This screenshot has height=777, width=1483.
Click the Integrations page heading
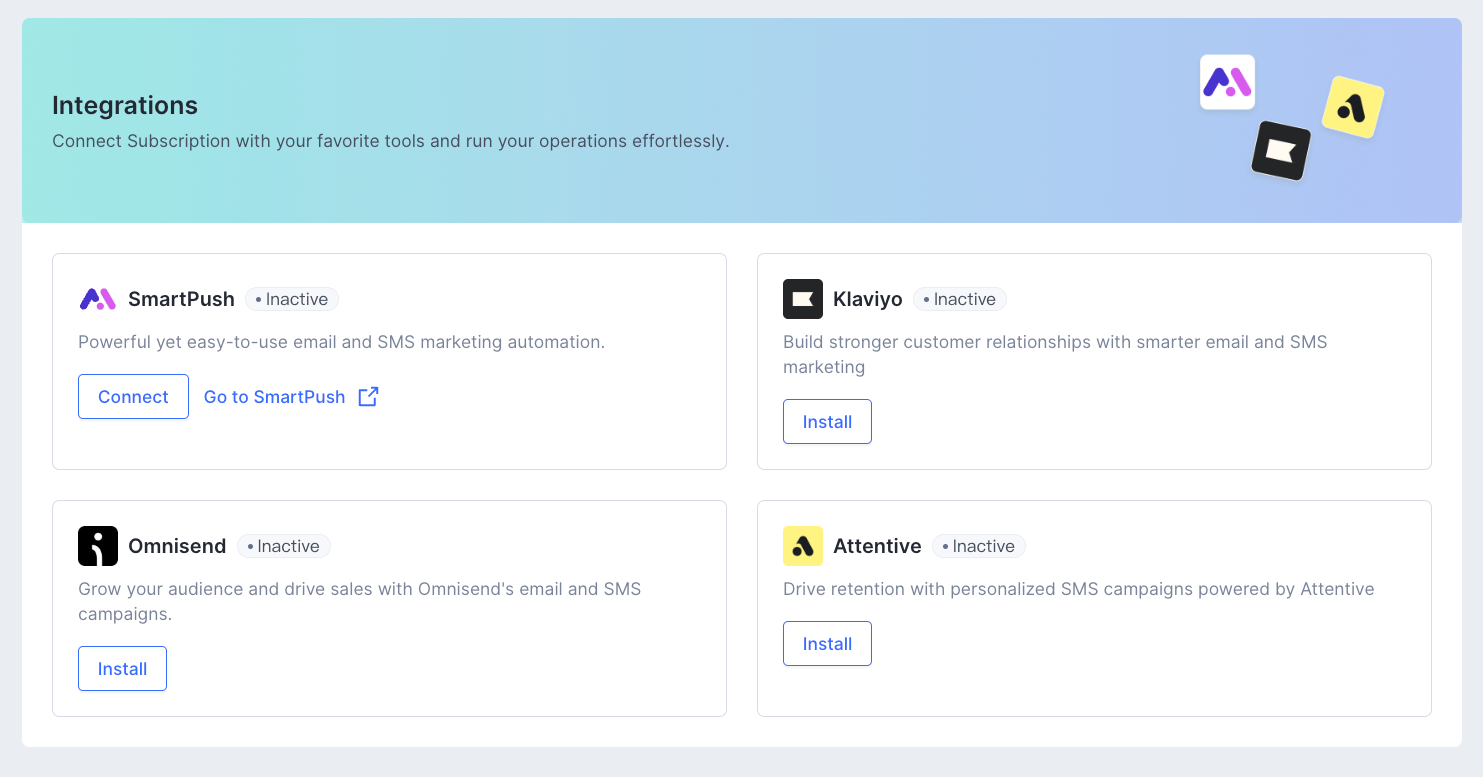125,105
